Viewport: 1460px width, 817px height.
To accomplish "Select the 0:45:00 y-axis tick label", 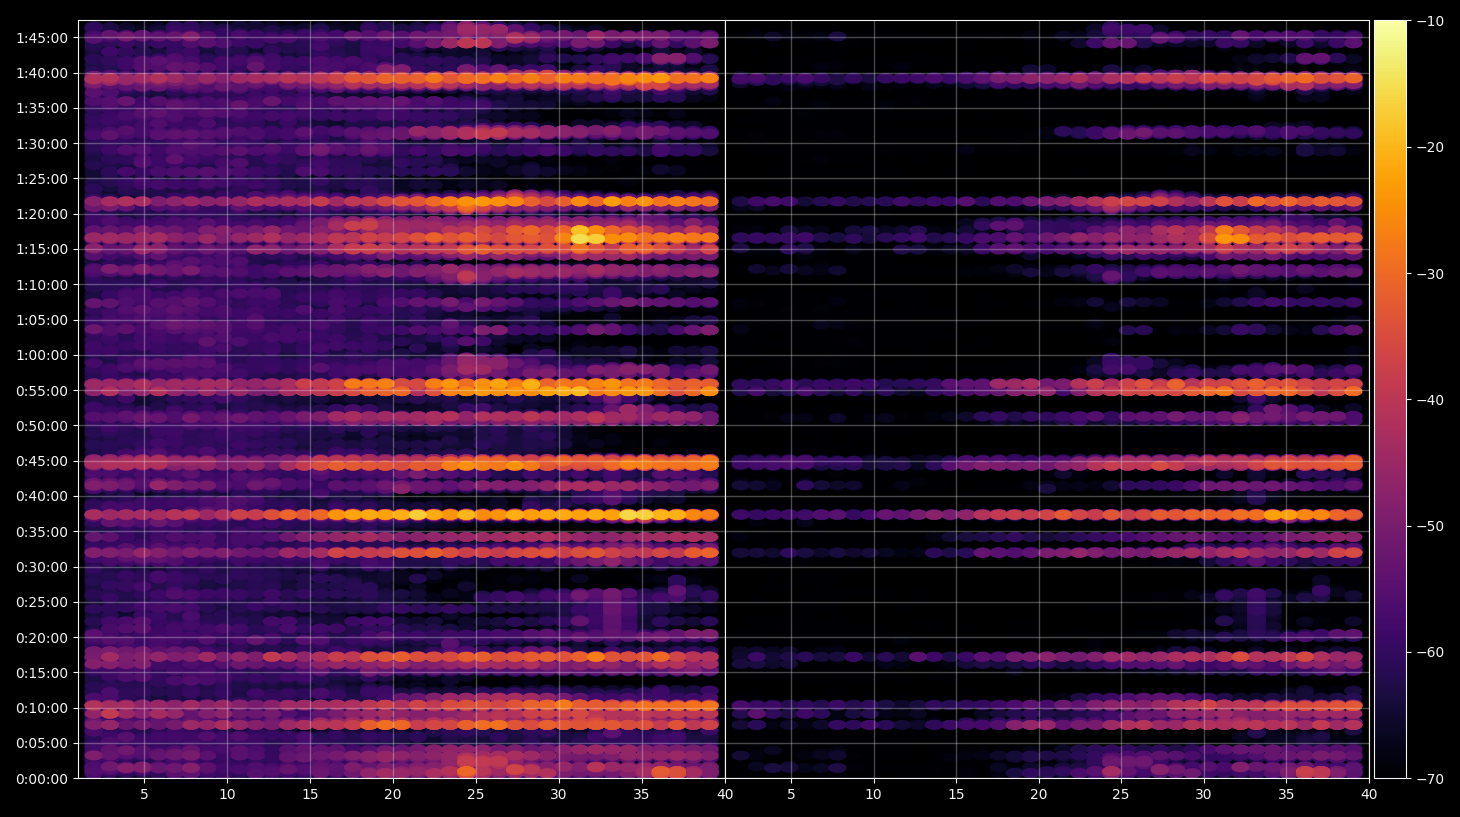I will 42,461.
